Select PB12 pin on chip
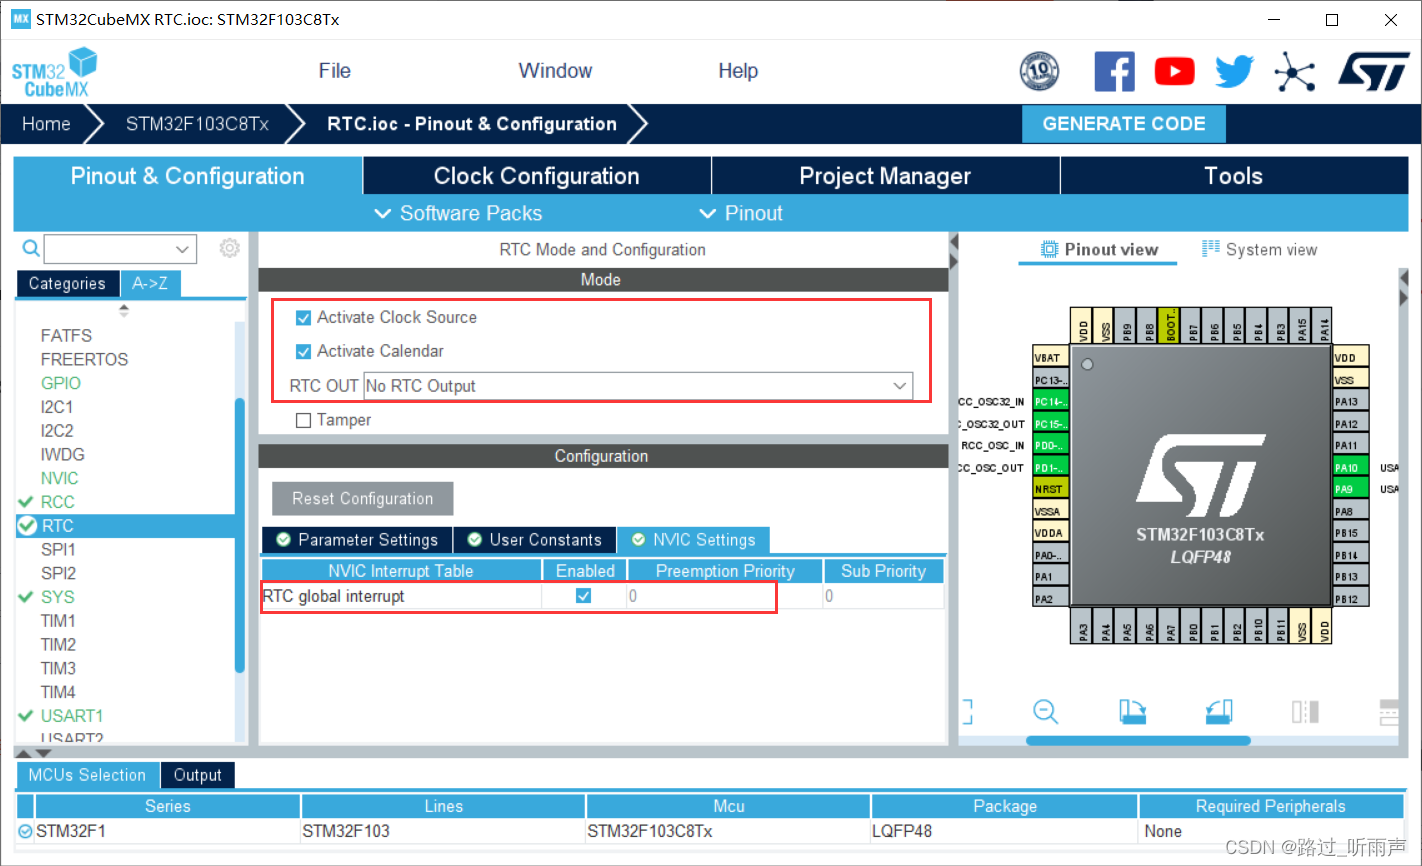Image resolution: width=1422 pixels, height=866 pixels. (x=1351, y=599)
